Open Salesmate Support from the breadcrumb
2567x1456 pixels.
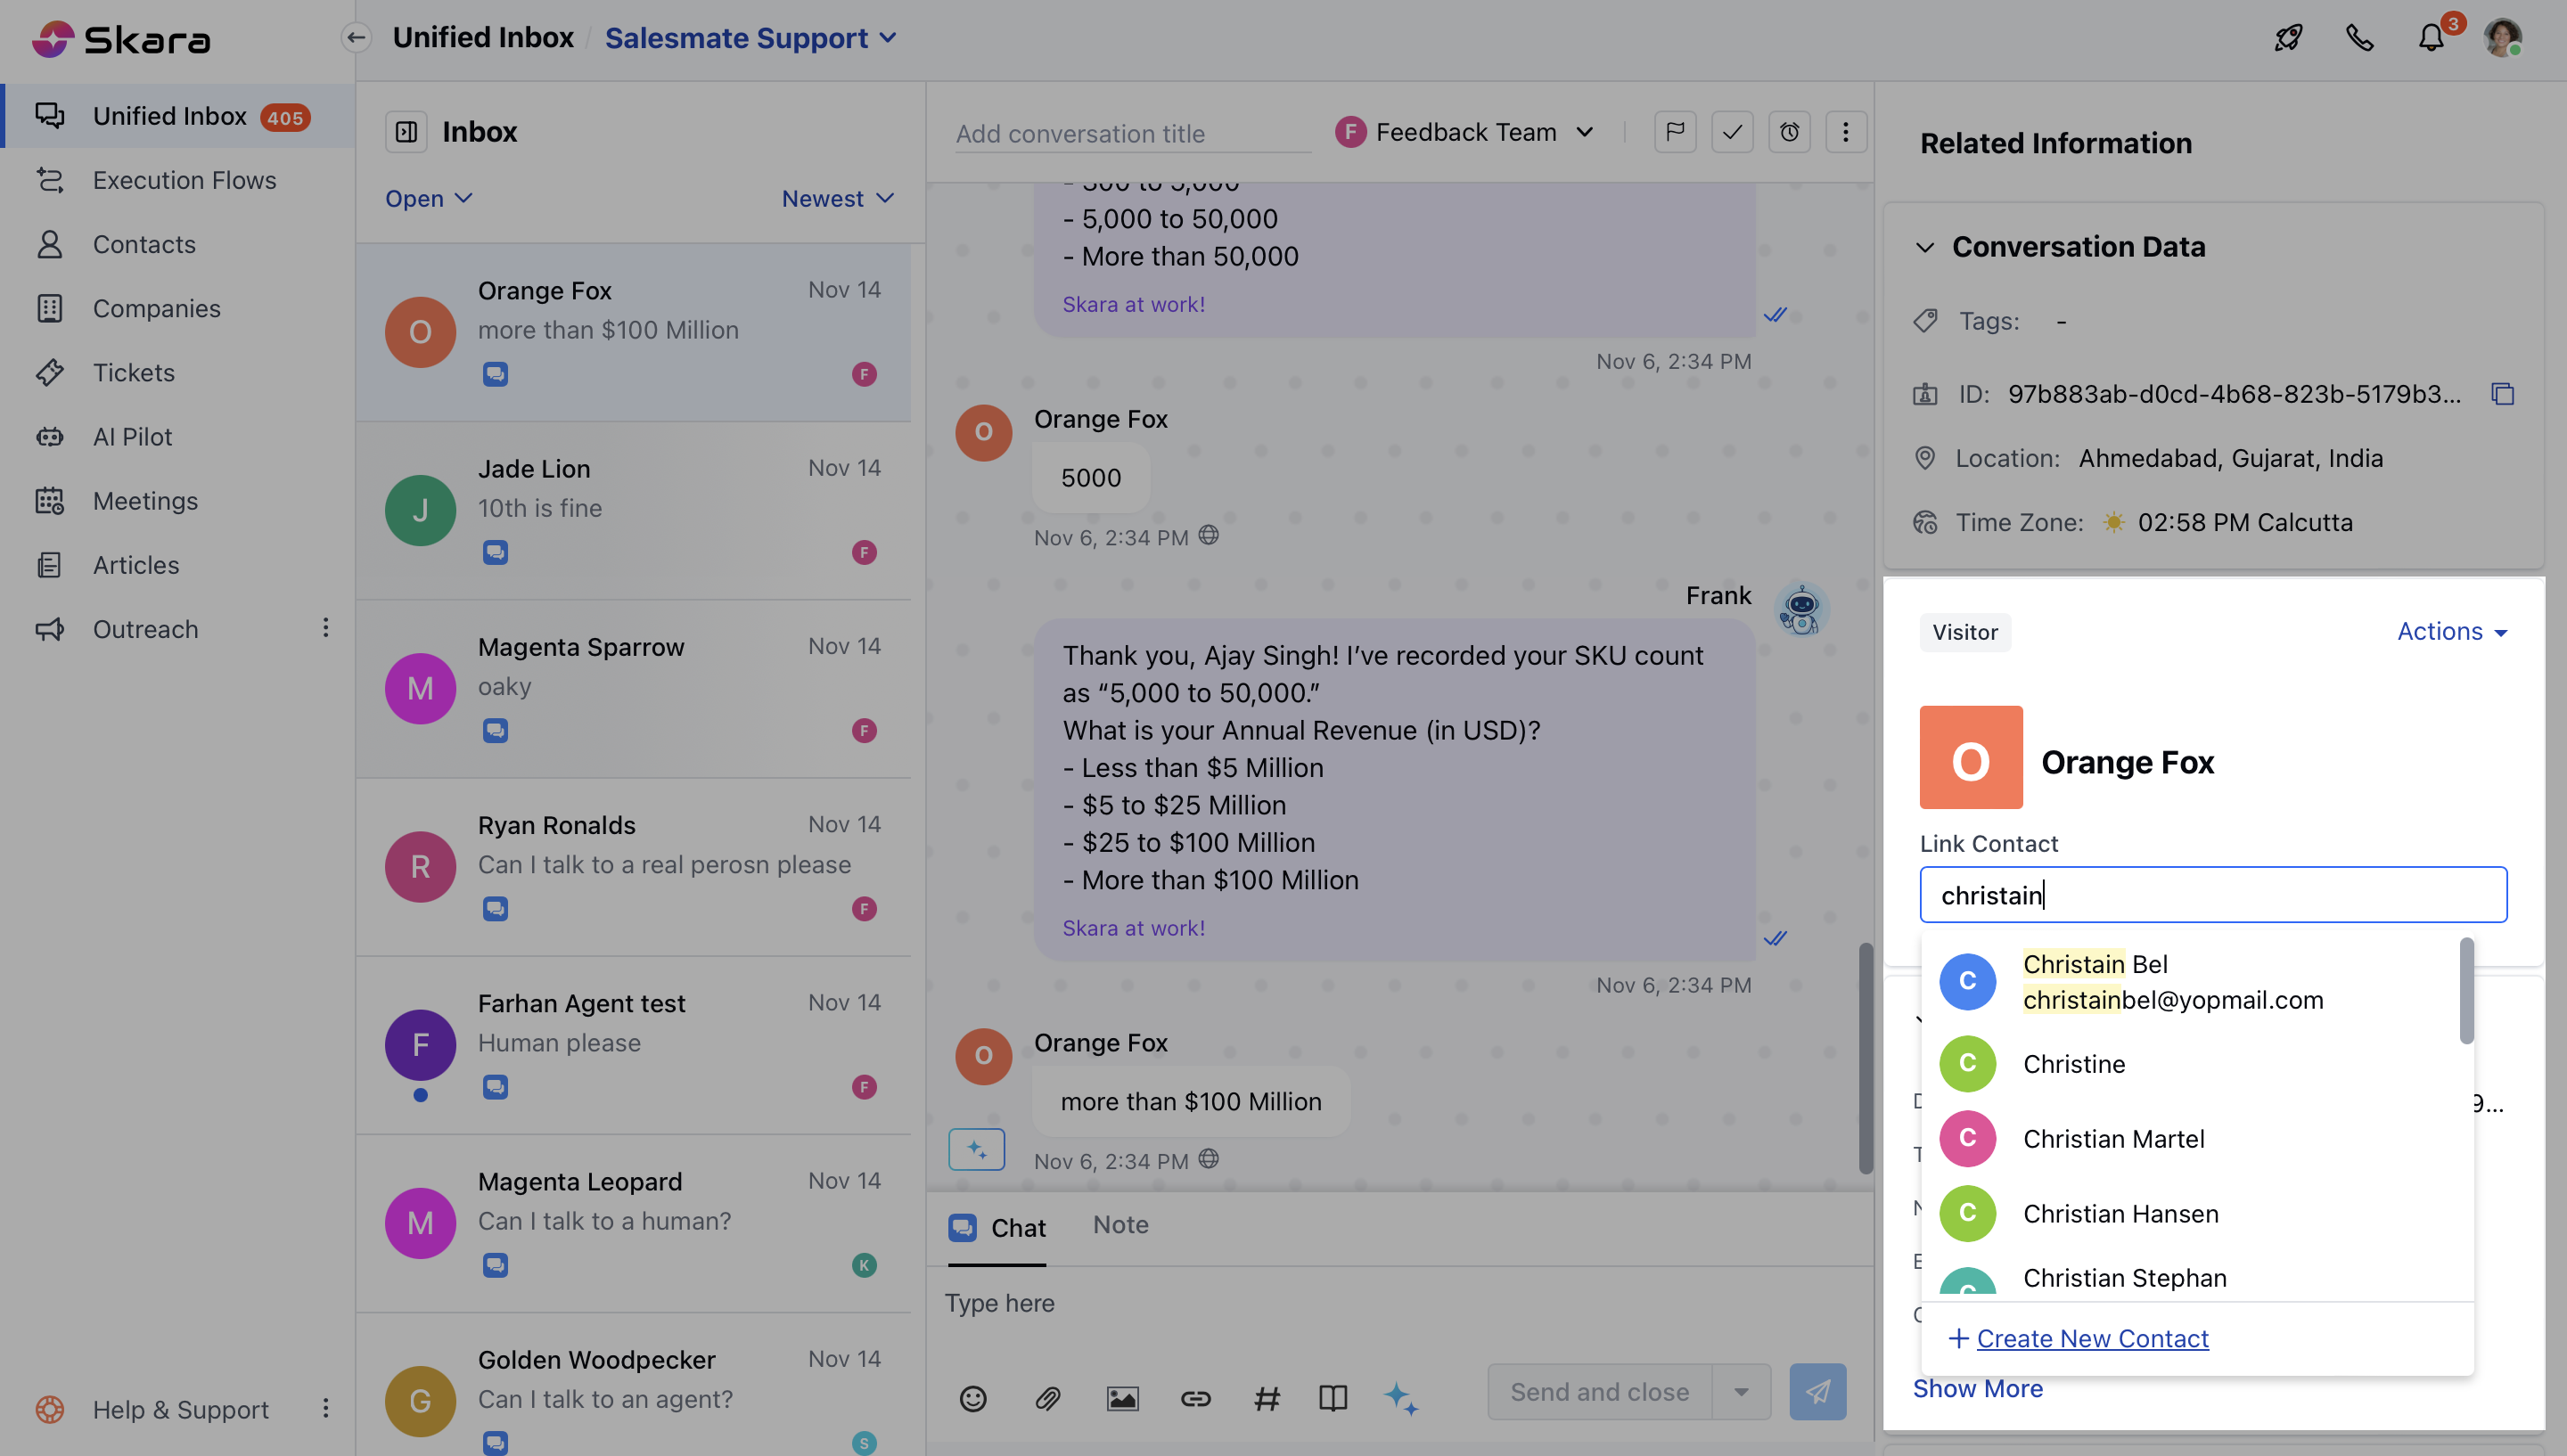point(737,38)
